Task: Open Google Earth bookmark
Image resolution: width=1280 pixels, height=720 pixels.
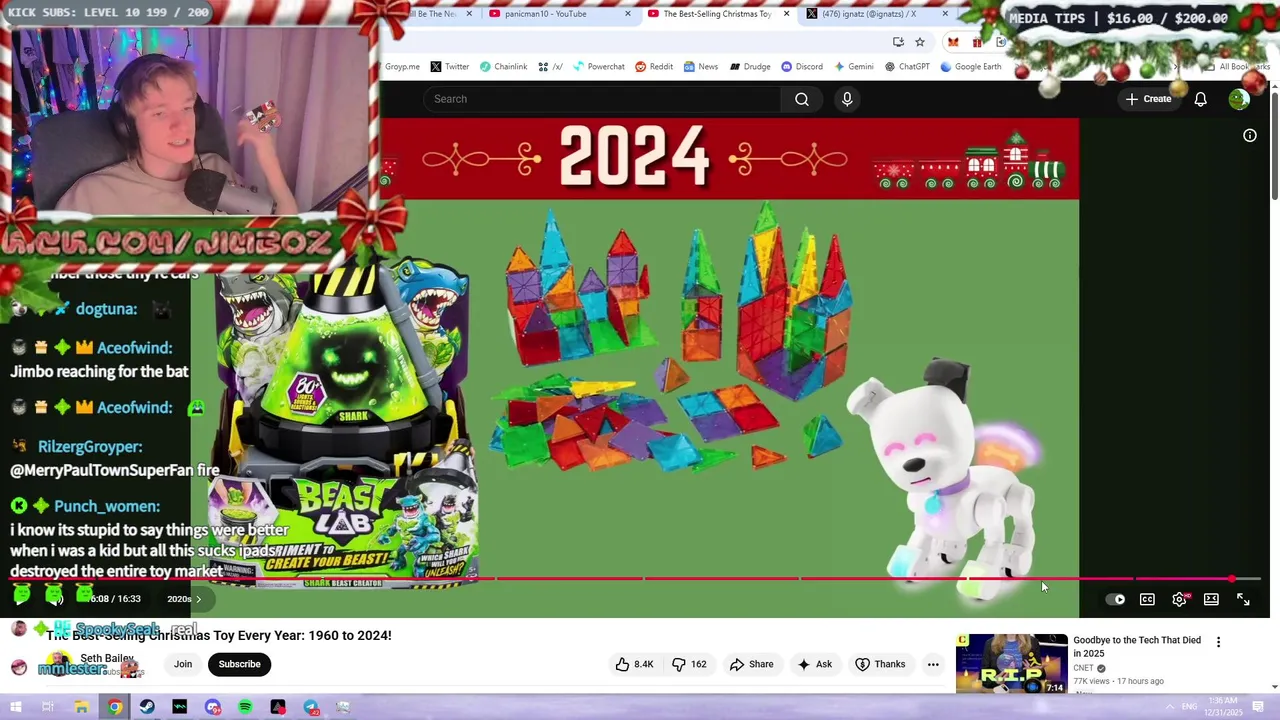Action: tap(970, 67)
